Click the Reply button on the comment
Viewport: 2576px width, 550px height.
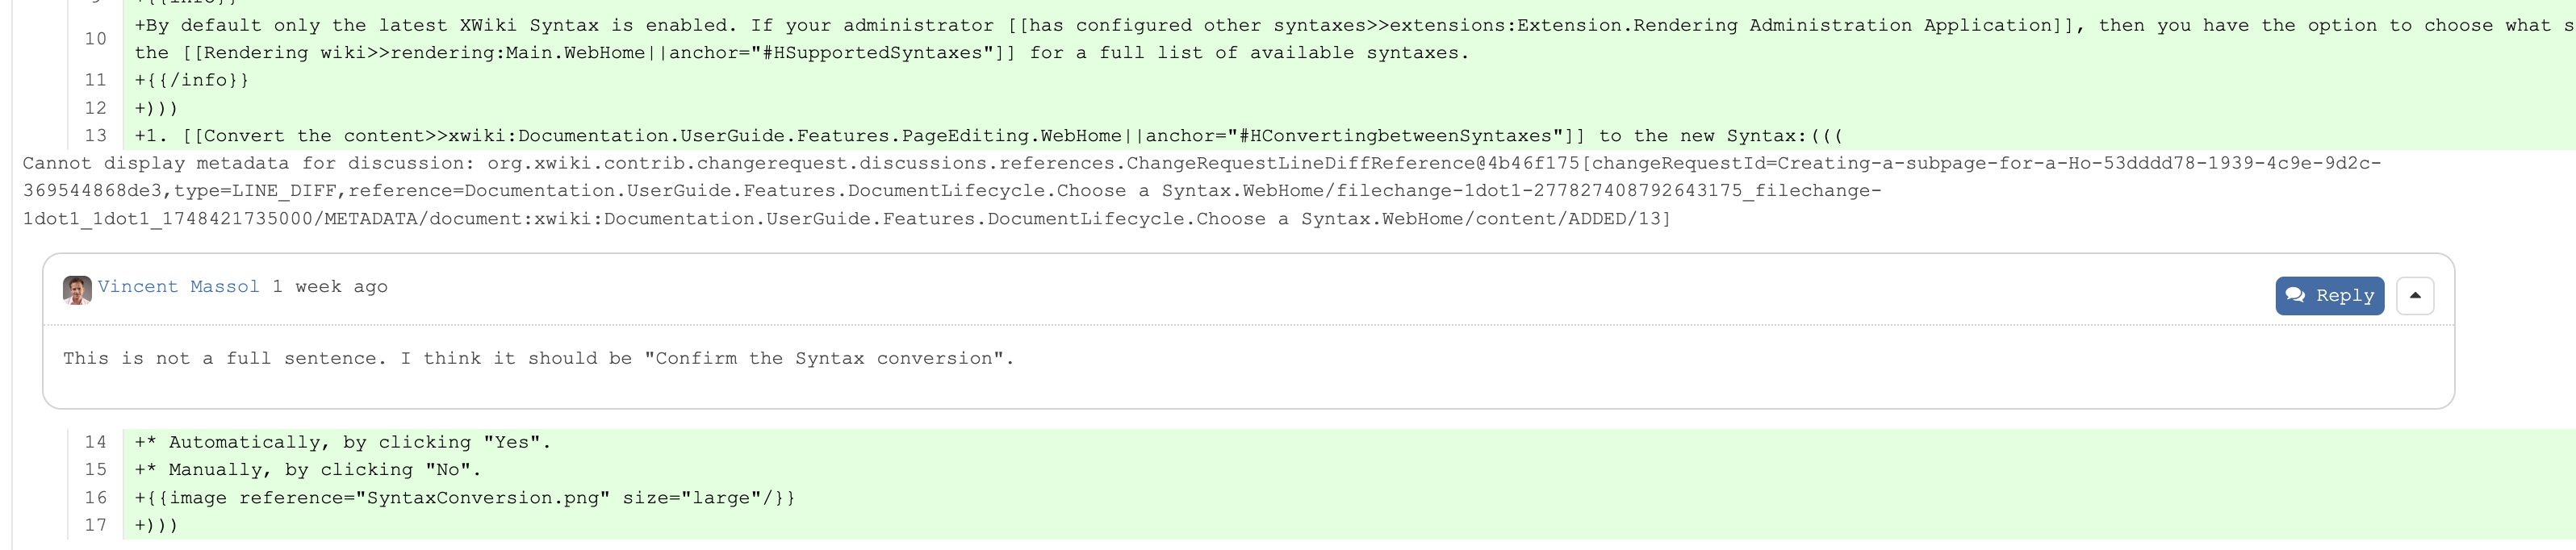click(x=2329, y=296)
